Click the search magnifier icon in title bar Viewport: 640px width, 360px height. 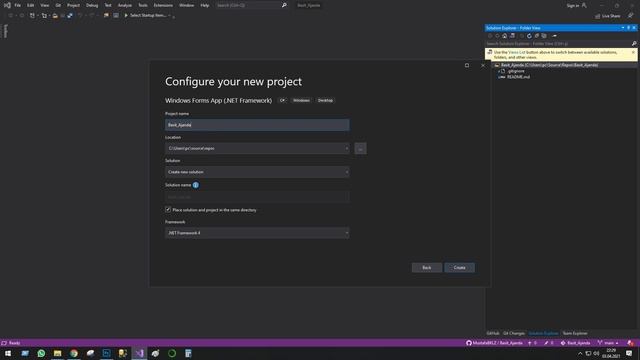click(x=284, y=5)
